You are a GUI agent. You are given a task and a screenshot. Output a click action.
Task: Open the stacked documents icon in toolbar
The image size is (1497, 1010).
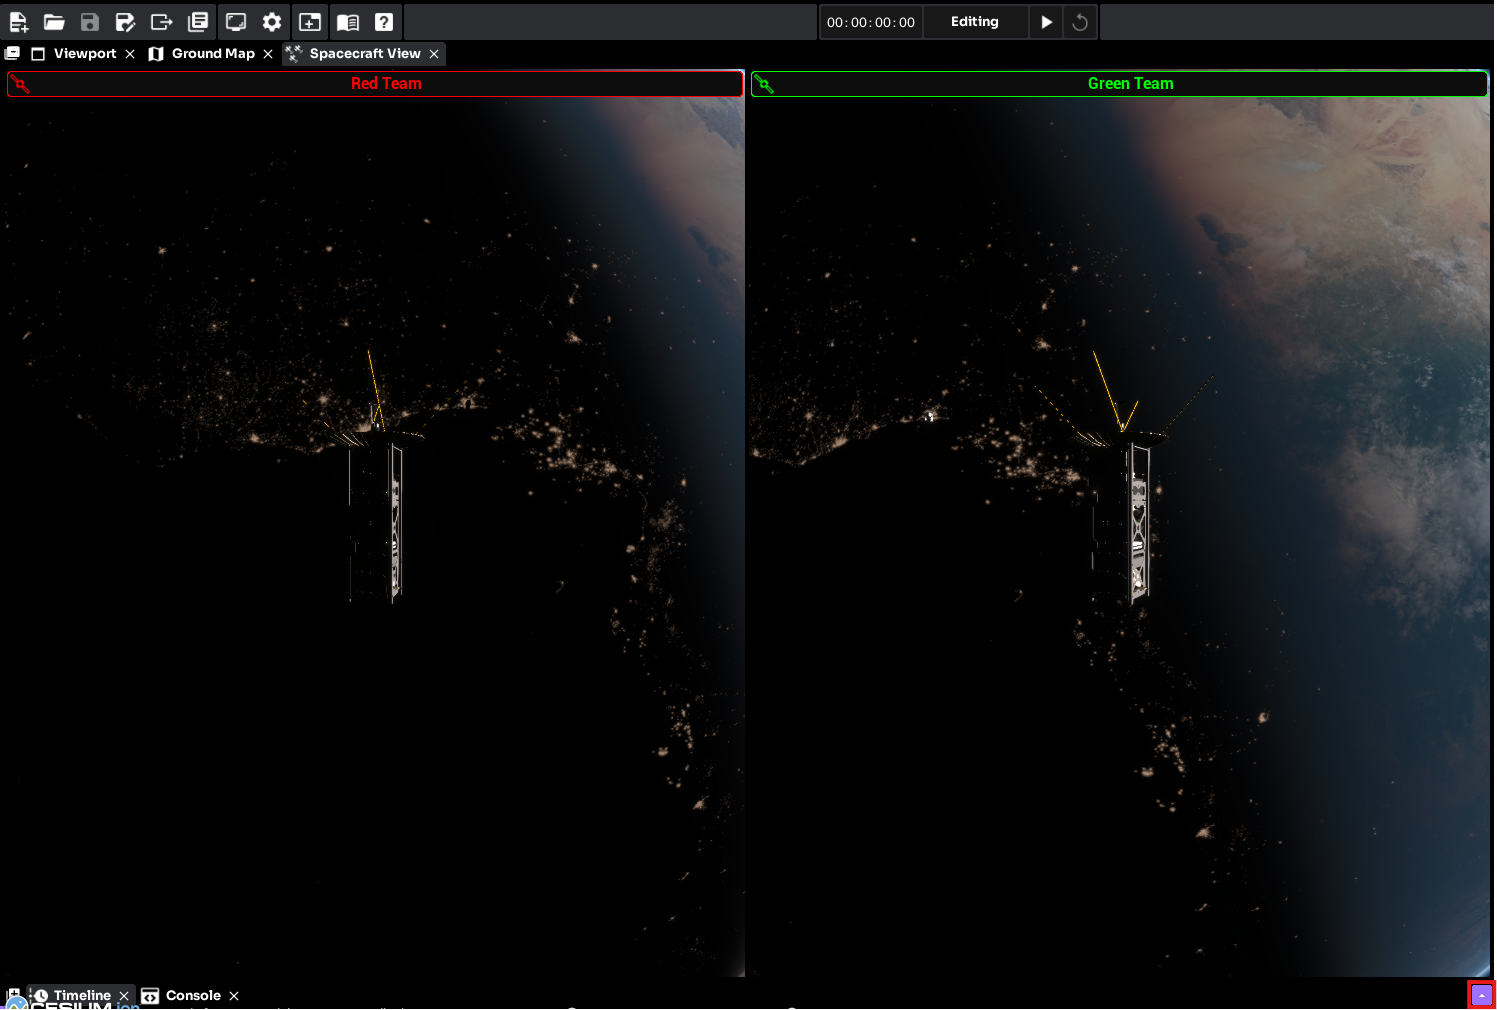[198, 22]
